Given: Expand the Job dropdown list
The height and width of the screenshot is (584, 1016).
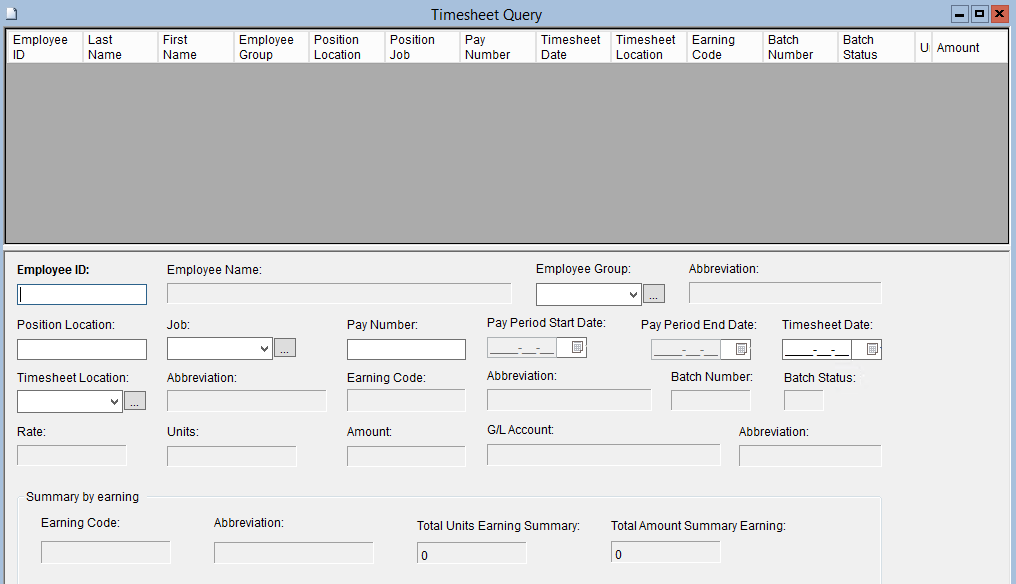Looking at the screenshot, I should click(x=264, y=349).
